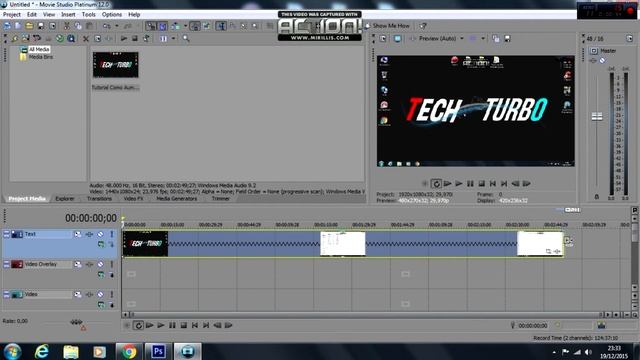The height and width of the screenshot is (360, 640).
Task: Open Compositing Mode for the Text track
Action: coord(100,244)
